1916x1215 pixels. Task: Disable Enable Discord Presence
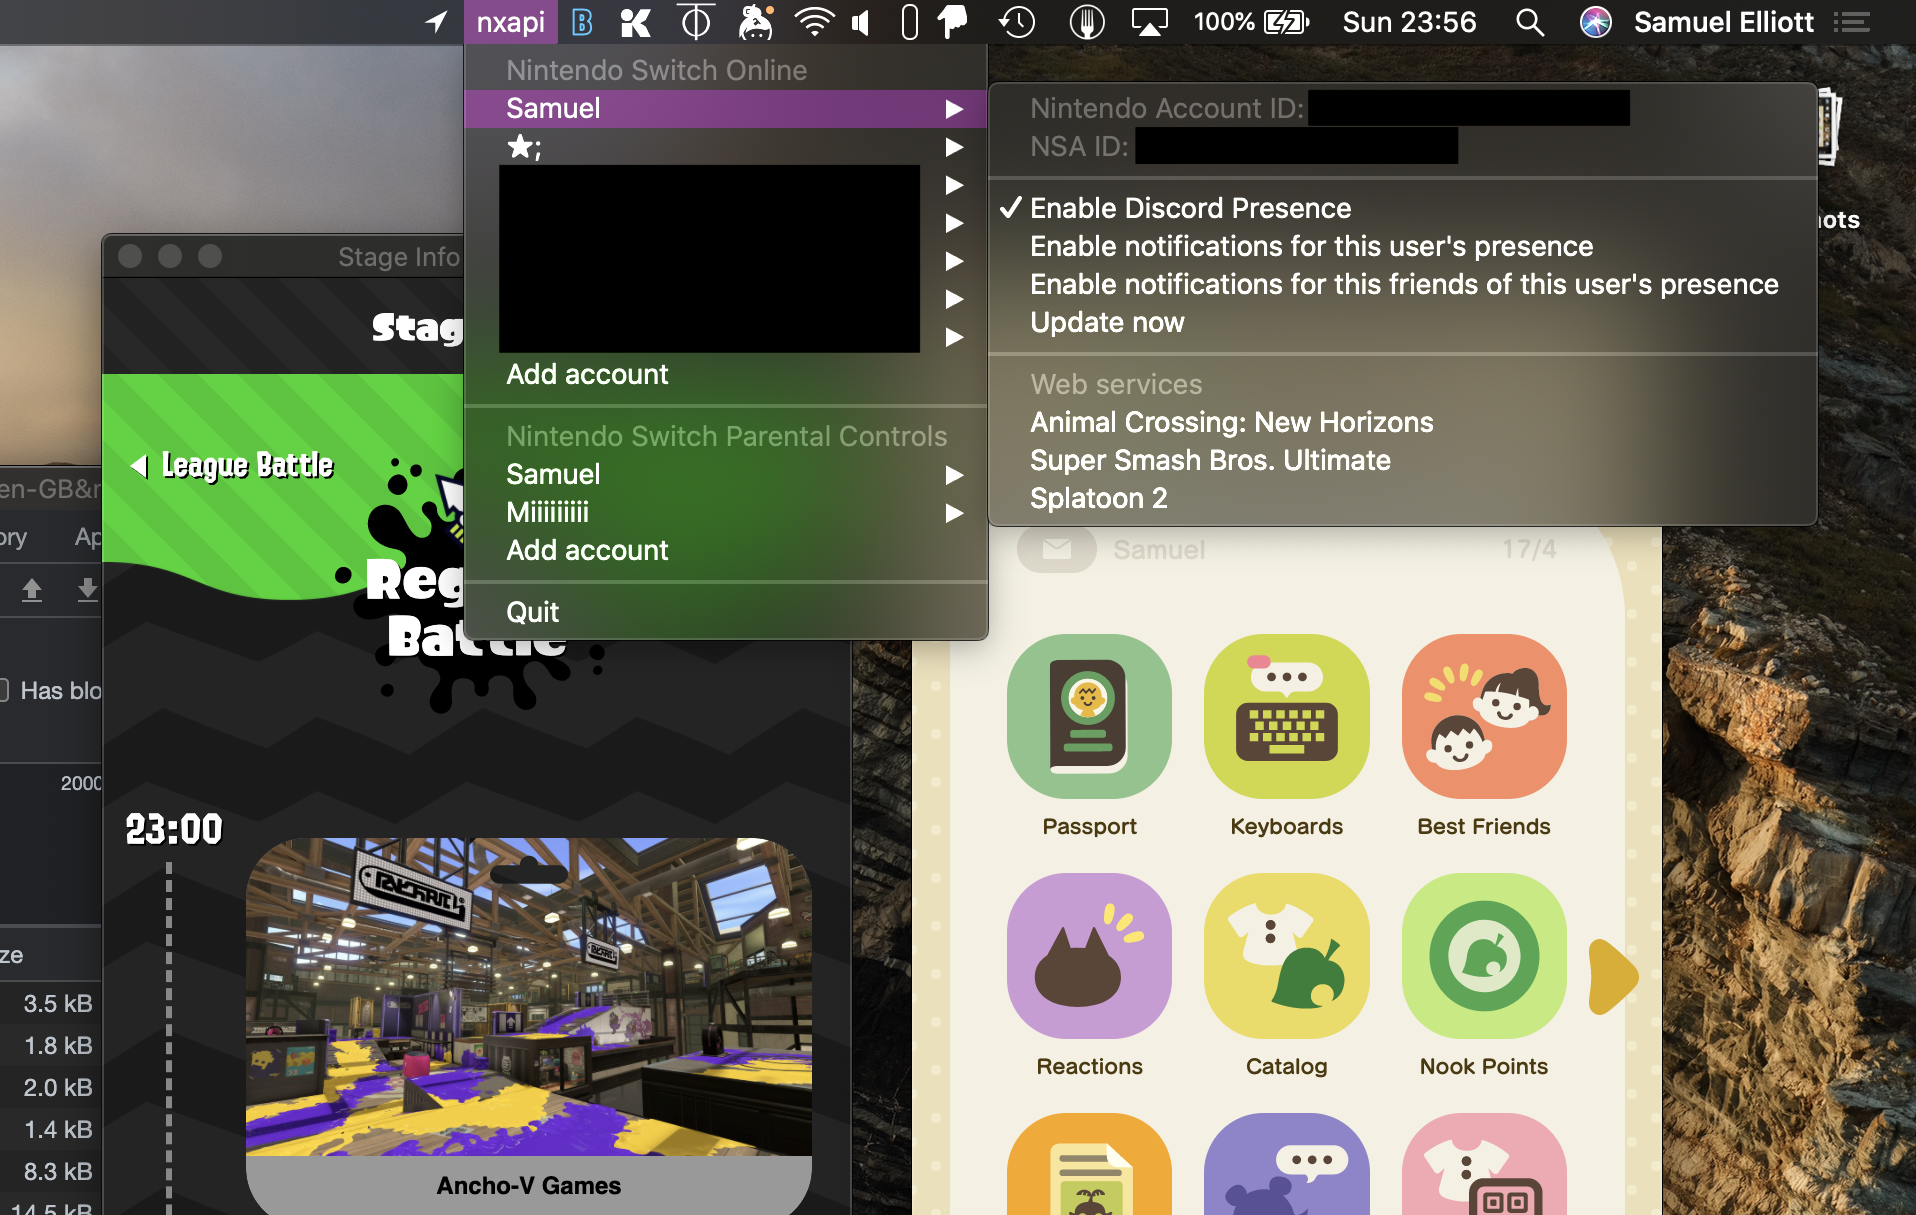click(1189, 208)
